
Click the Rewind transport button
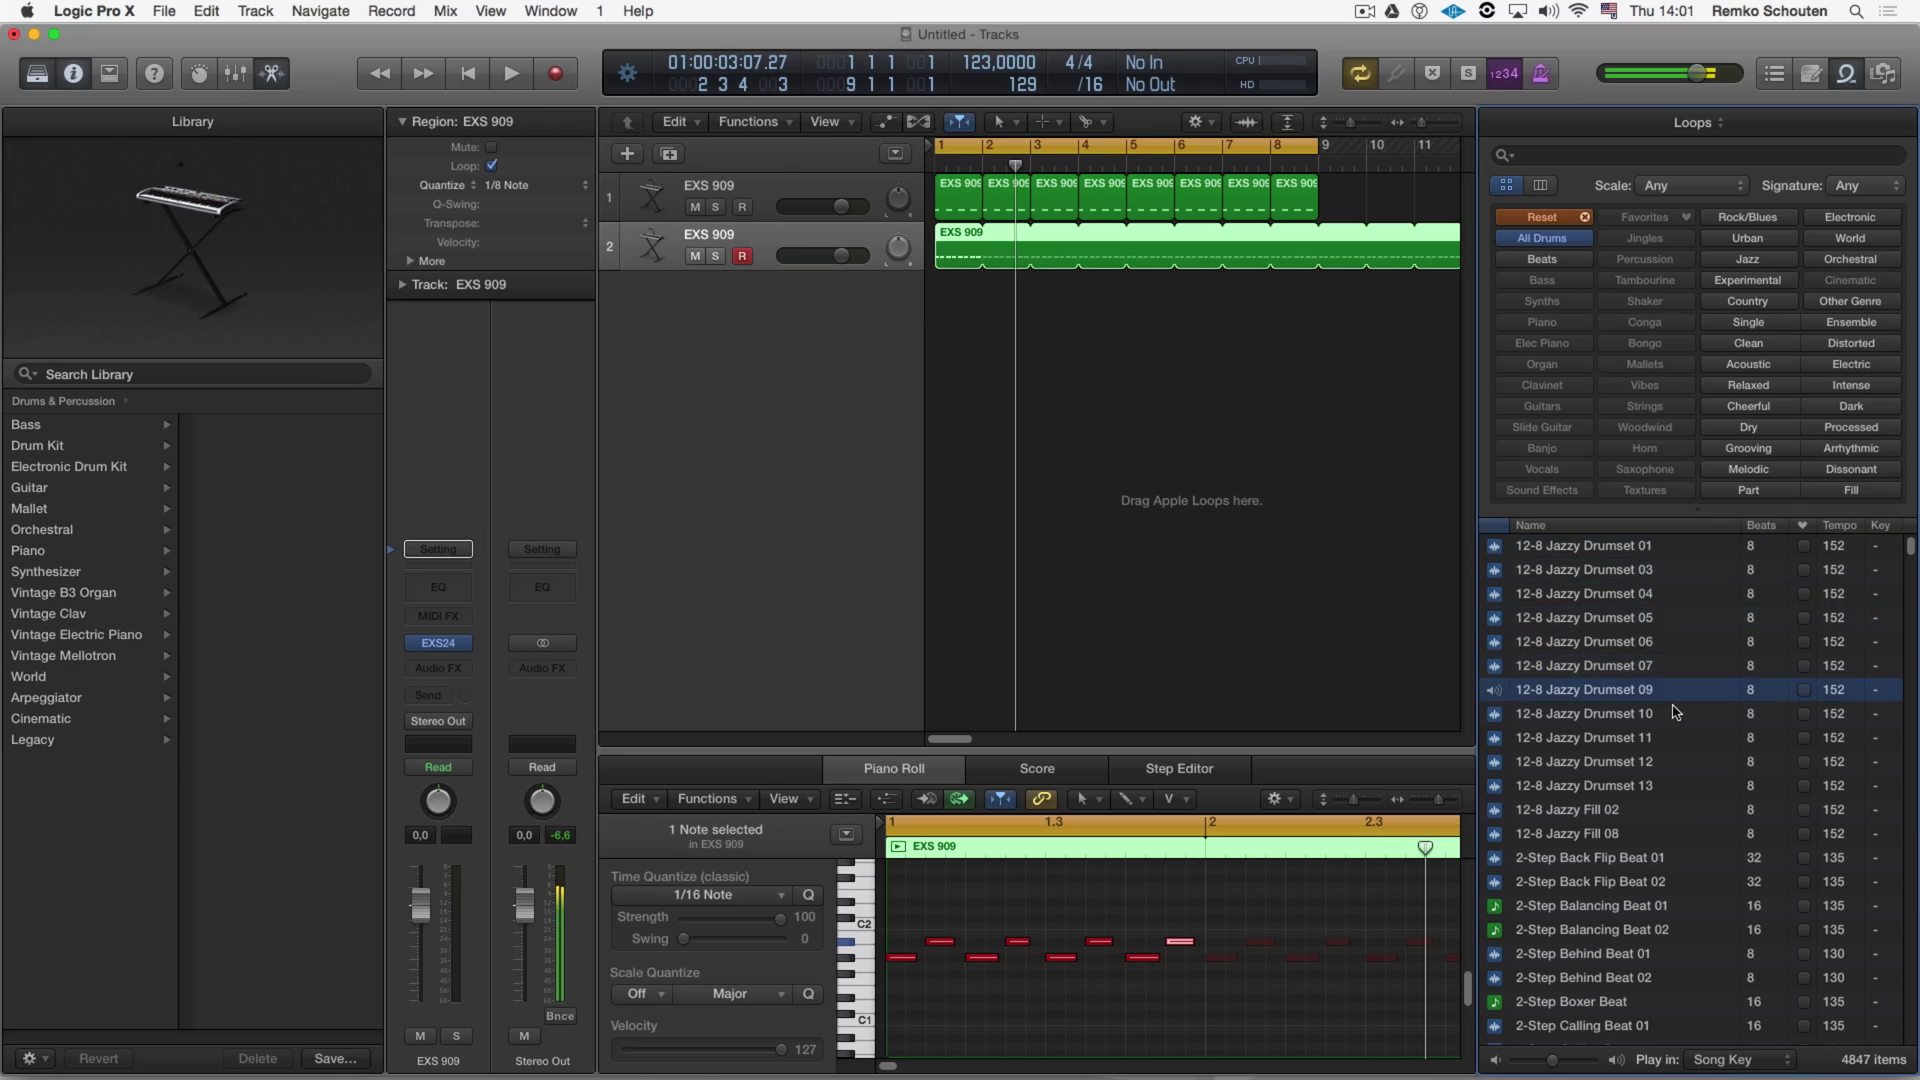coord(380,73)
